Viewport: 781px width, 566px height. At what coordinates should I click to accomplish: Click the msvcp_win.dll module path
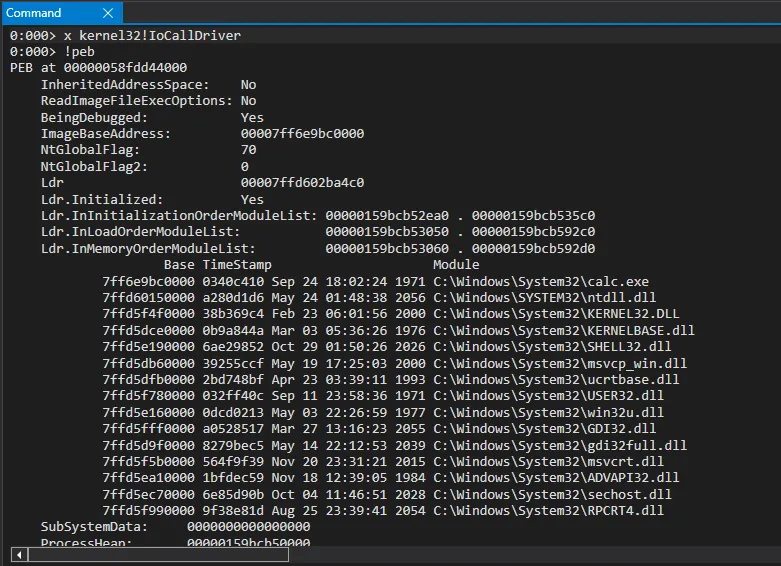click(560, 363)
